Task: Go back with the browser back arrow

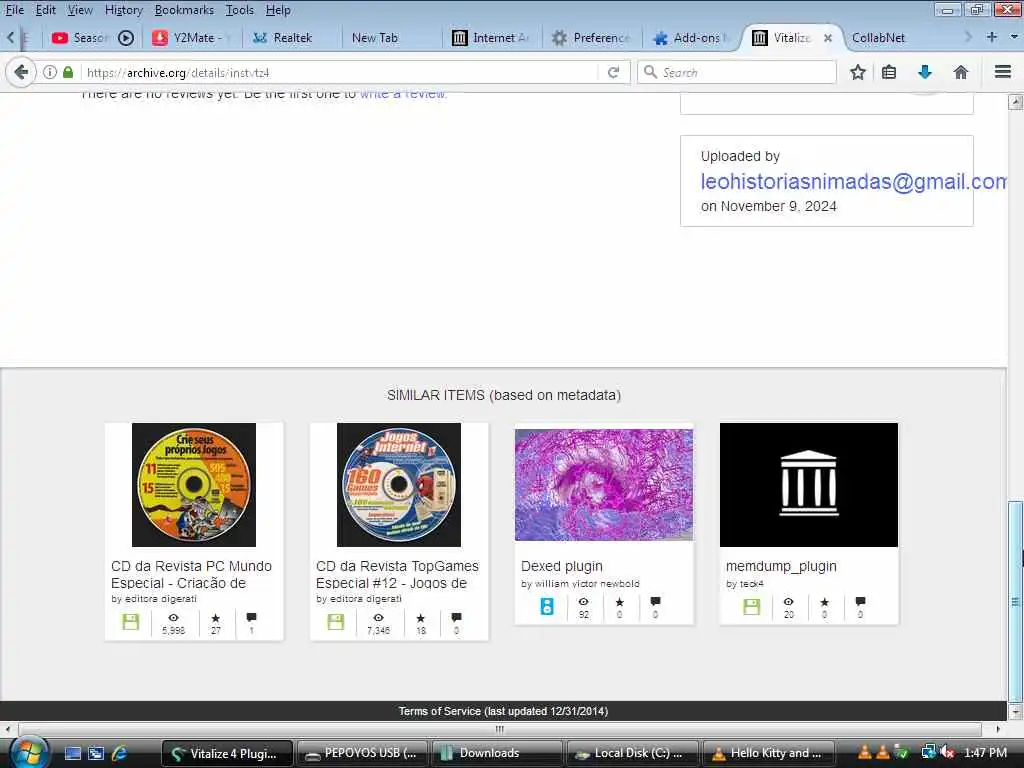Action: tap(21, 72)
